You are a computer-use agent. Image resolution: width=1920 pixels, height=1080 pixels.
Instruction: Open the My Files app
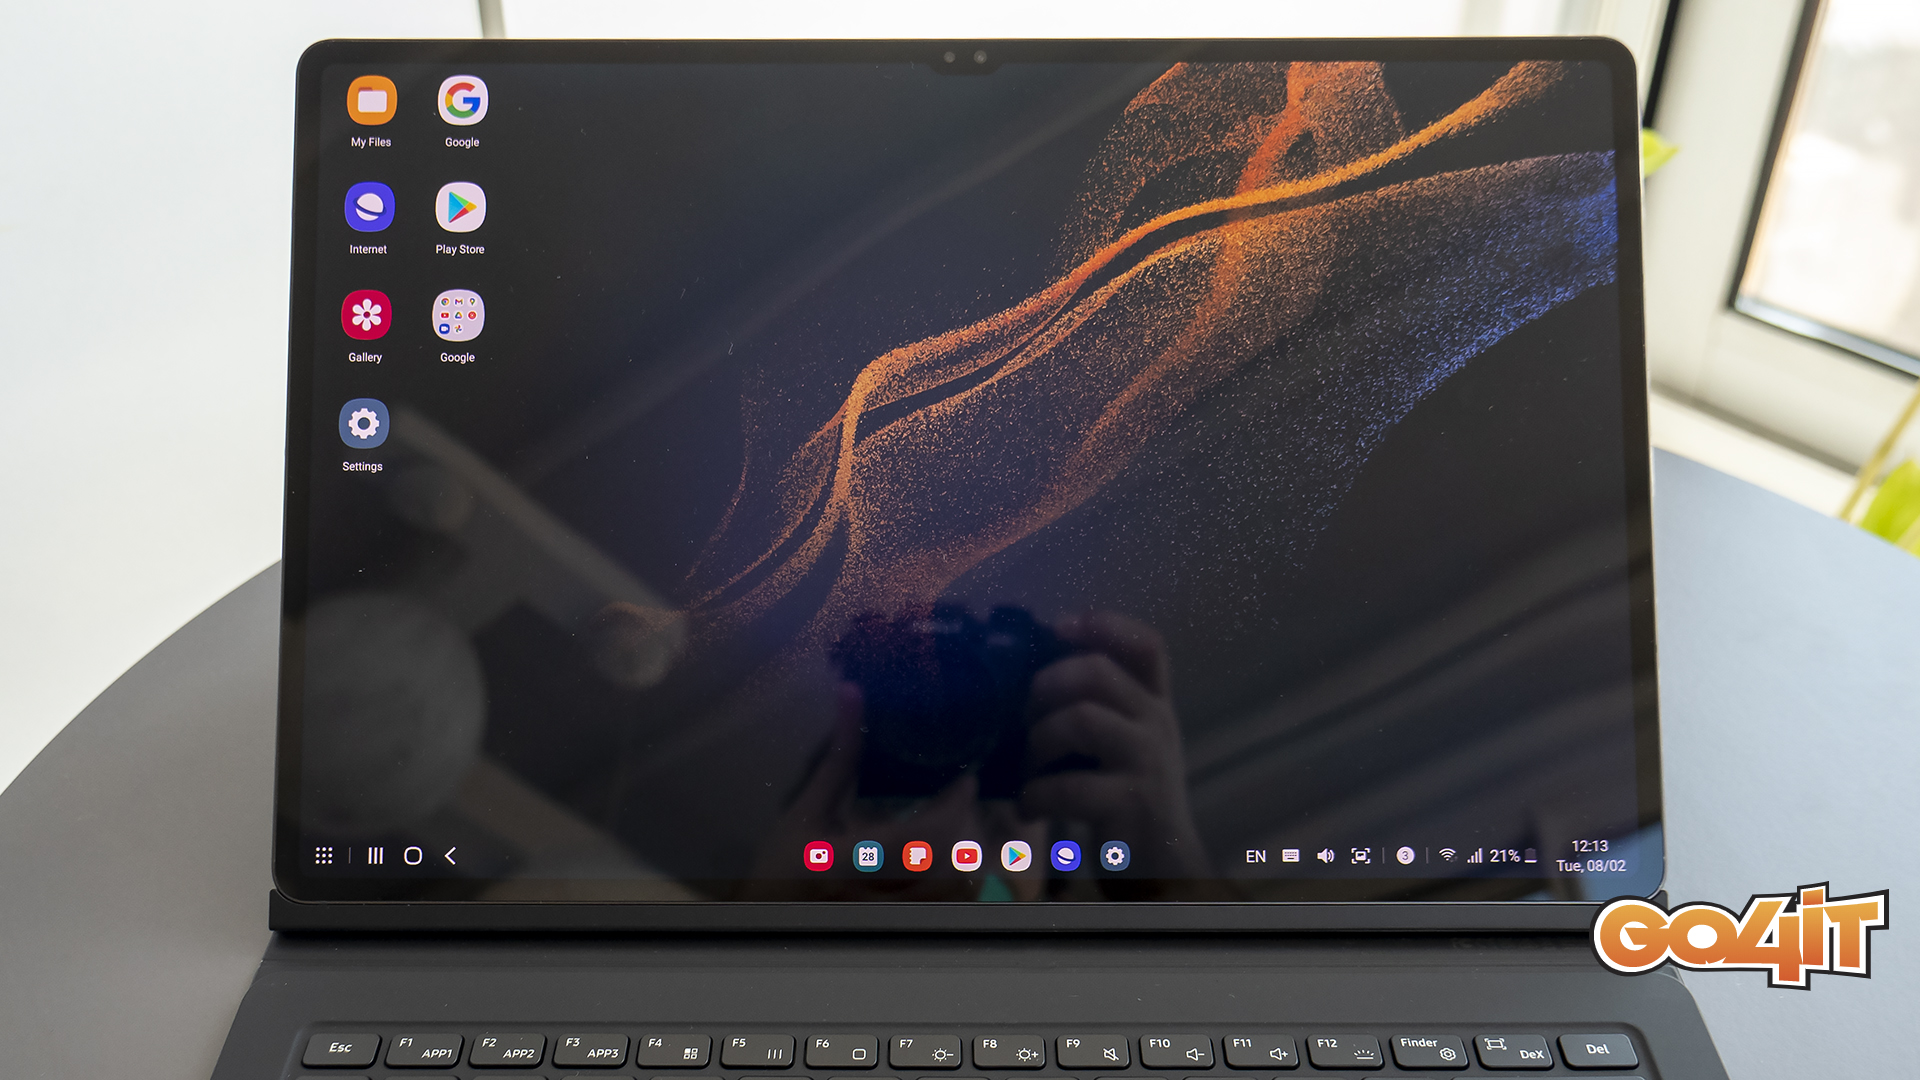372,101
